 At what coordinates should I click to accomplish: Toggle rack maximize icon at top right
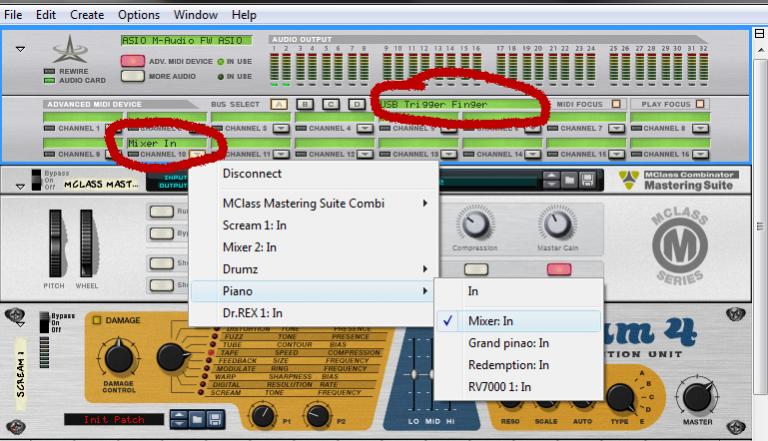pyautogui.click(x=759, y=33)
